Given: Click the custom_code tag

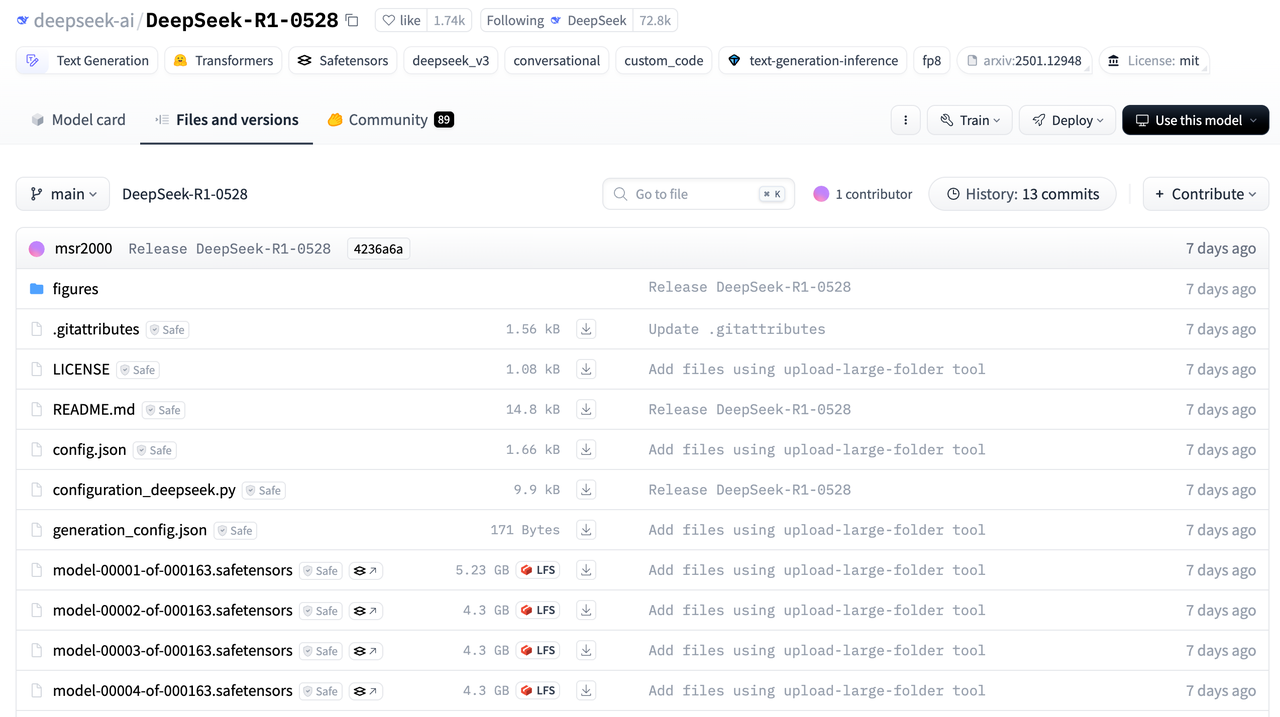Looking at the screenshot, I should click(x=664, y=61).
